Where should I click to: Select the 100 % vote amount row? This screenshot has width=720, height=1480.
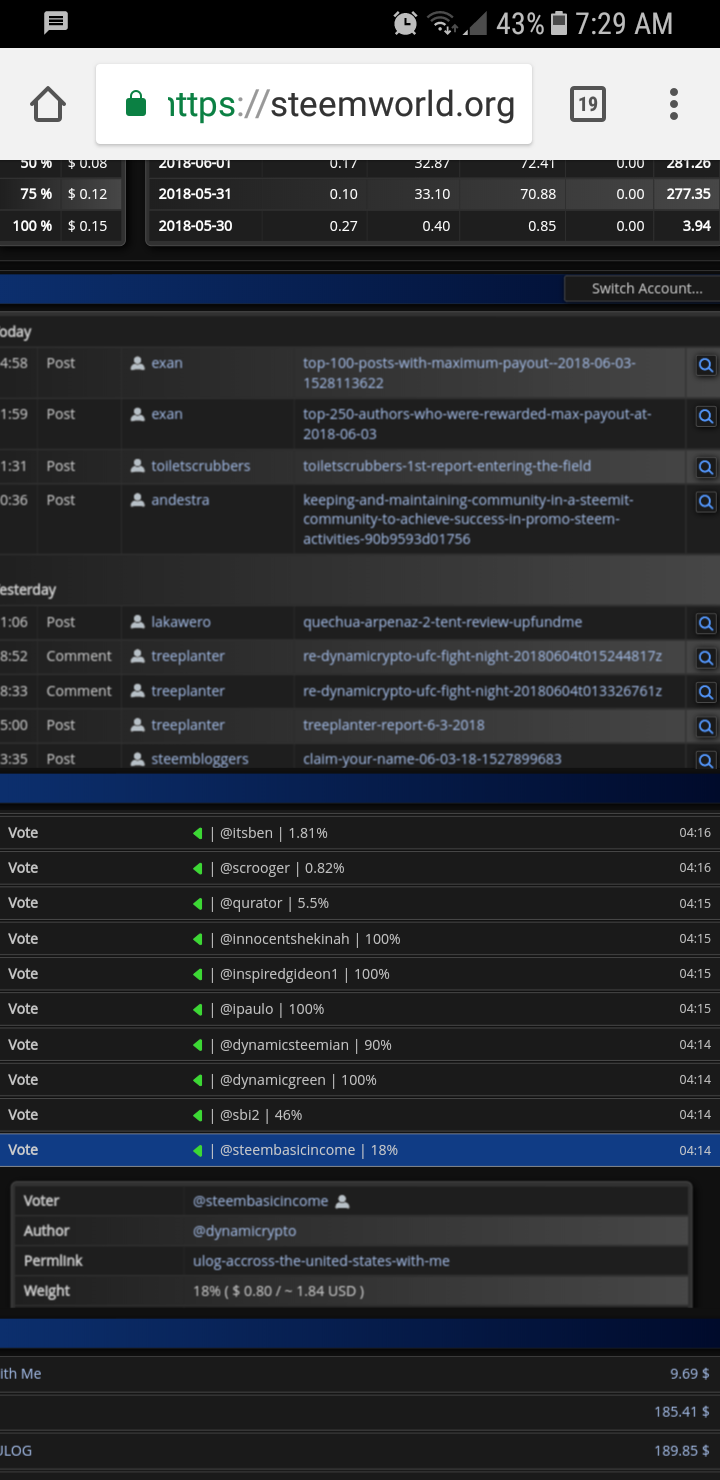point(61,226)
